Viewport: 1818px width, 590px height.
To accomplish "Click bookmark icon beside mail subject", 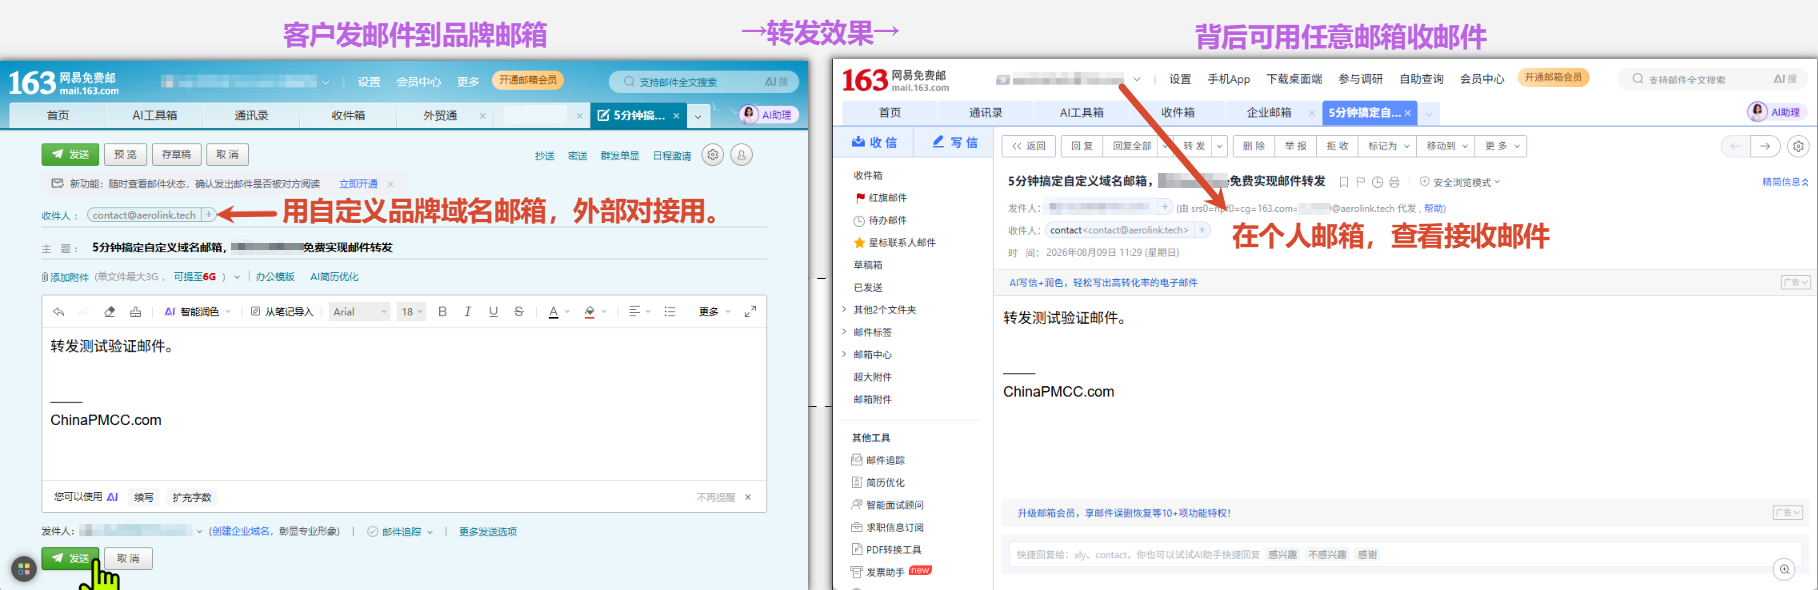I will pyautogui.click(x=1344, y=182).
